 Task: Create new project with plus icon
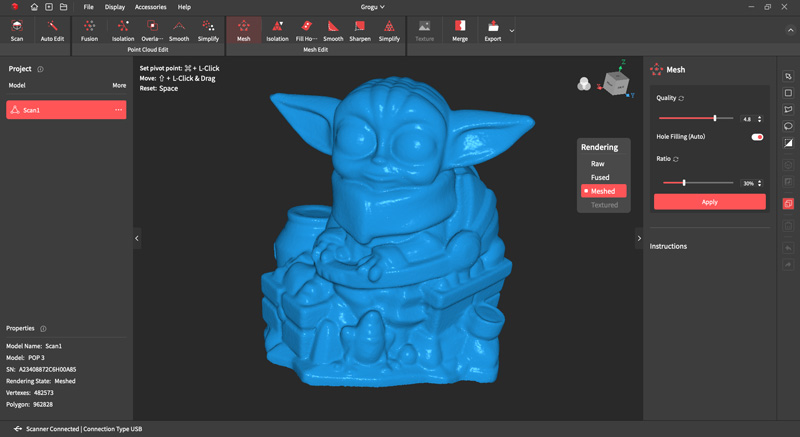click(x=49, y=7)
